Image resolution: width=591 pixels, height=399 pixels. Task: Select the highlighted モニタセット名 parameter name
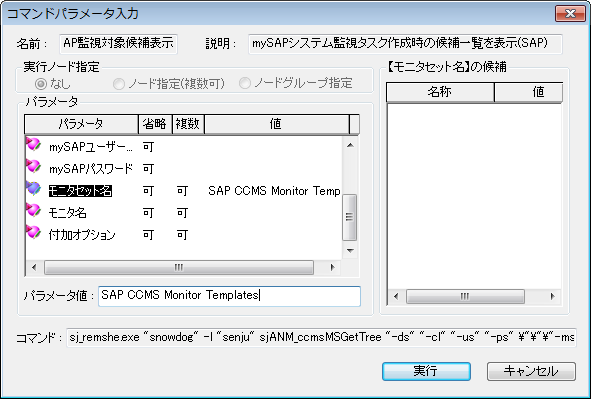(80, 191)
